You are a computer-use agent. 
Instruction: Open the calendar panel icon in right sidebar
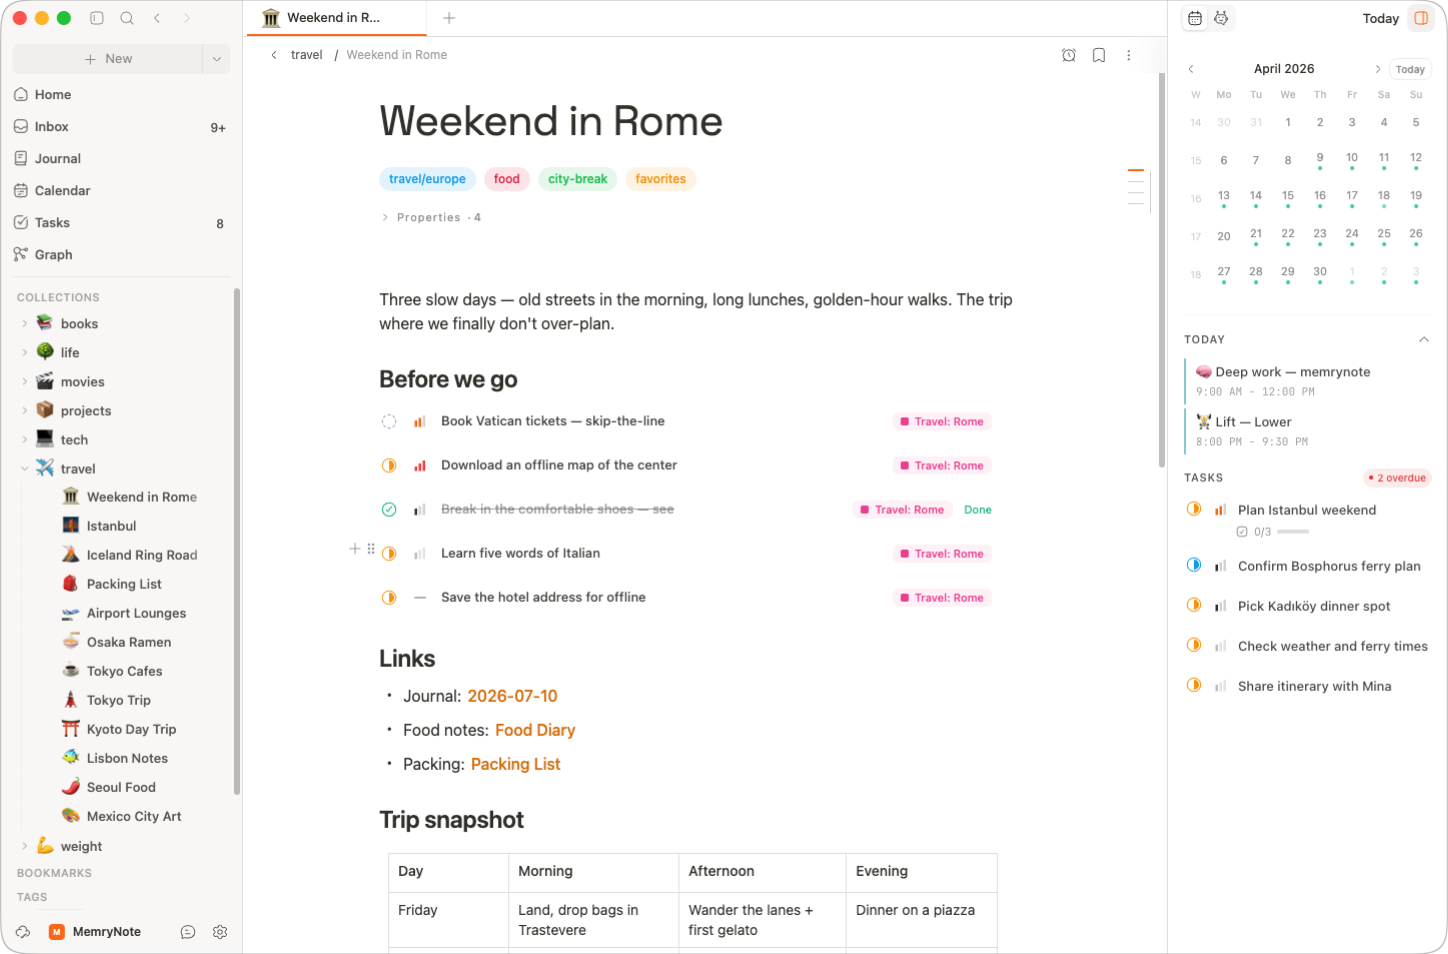tap(1195, 18)
